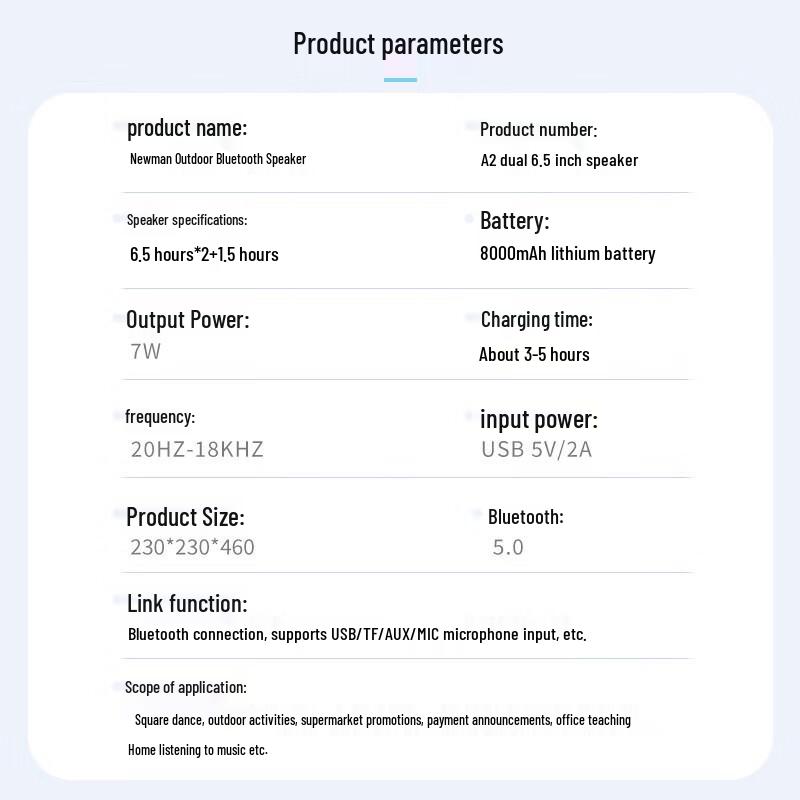Click the "Scope of application:" label
Image resolution: width=800 pixels, height=800 pixels.
click(x=186, y=687)
